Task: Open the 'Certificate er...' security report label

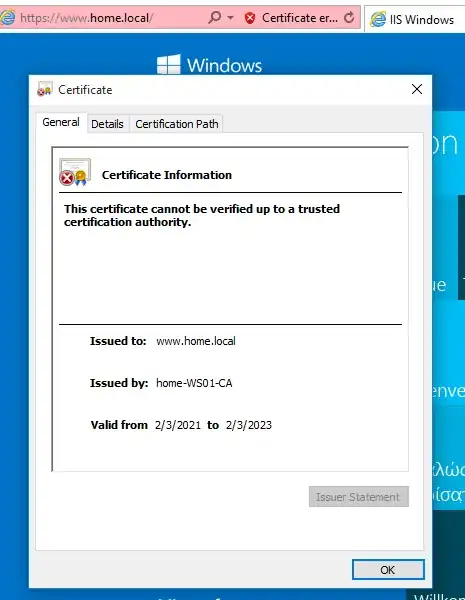Action: [x=300, y=18]
